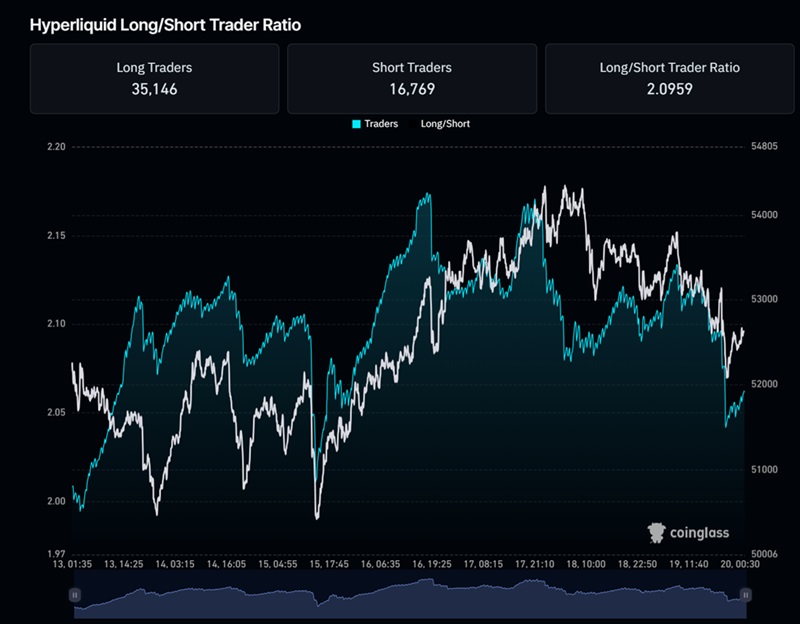Click the coinglass watermark text
The height and width of the screenshot is (624, 800).
(702, 531)
